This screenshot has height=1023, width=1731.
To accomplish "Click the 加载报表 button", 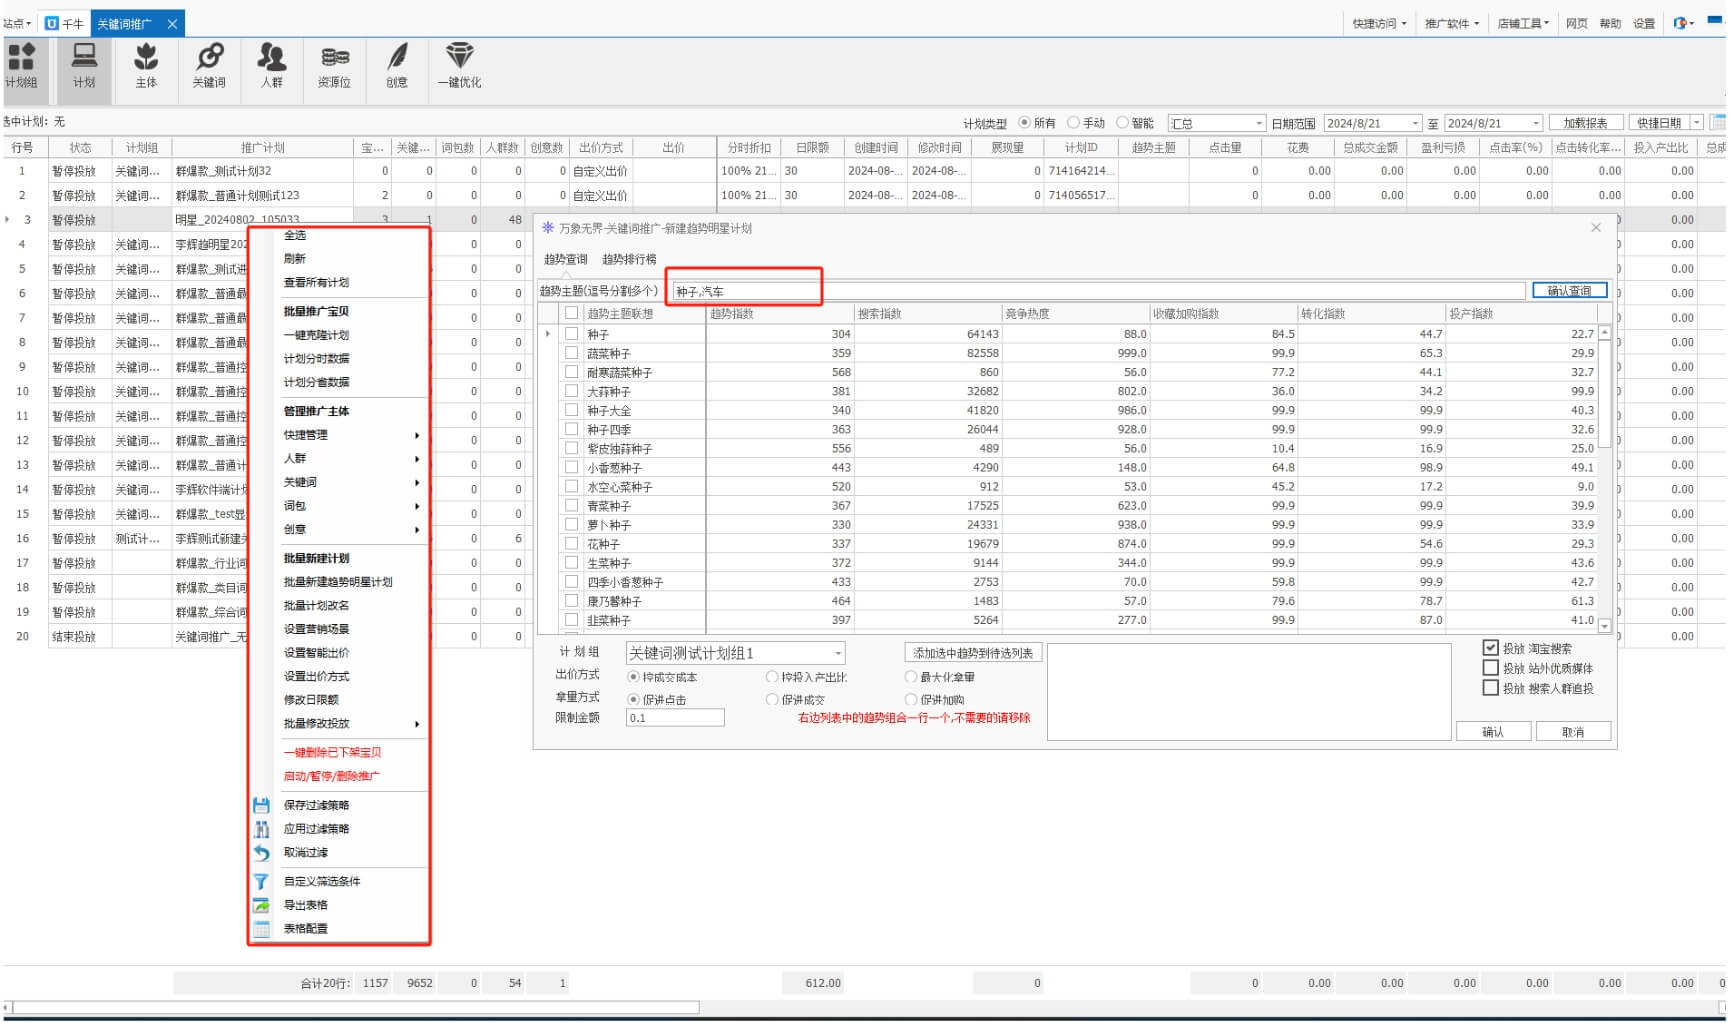I will [1585, 123].
